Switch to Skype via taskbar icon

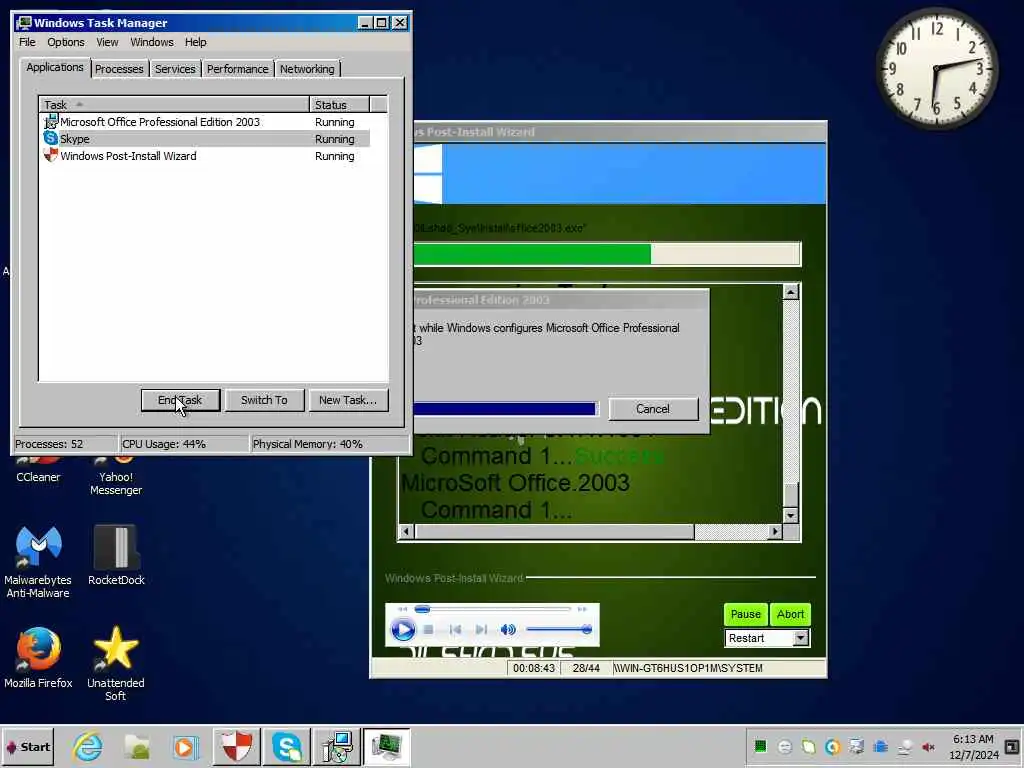tap(287, 746)
